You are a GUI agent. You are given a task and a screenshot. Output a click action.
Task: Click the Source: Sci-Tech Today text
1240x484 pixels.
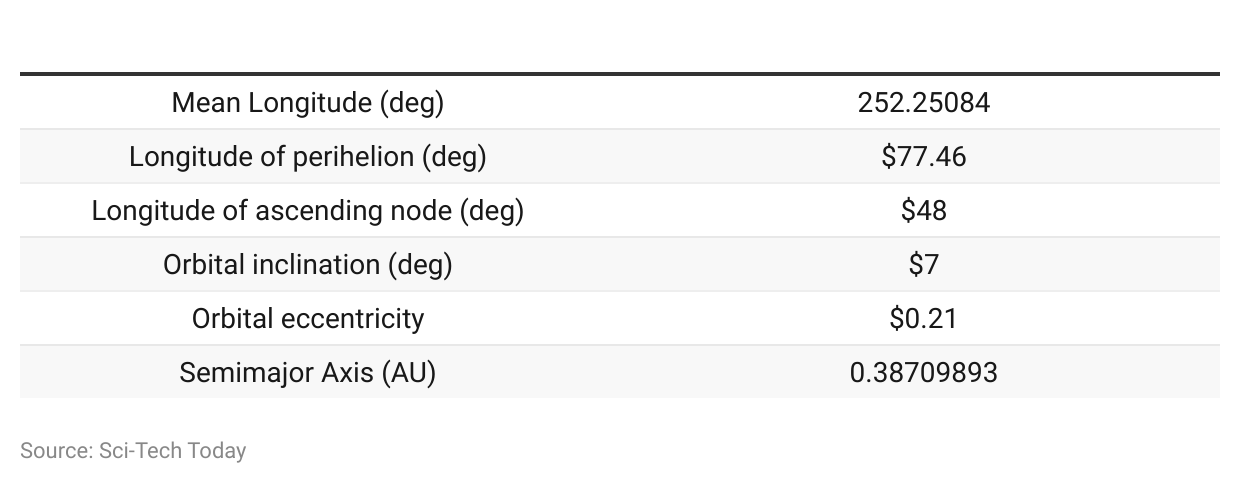(x=133, y=451)
